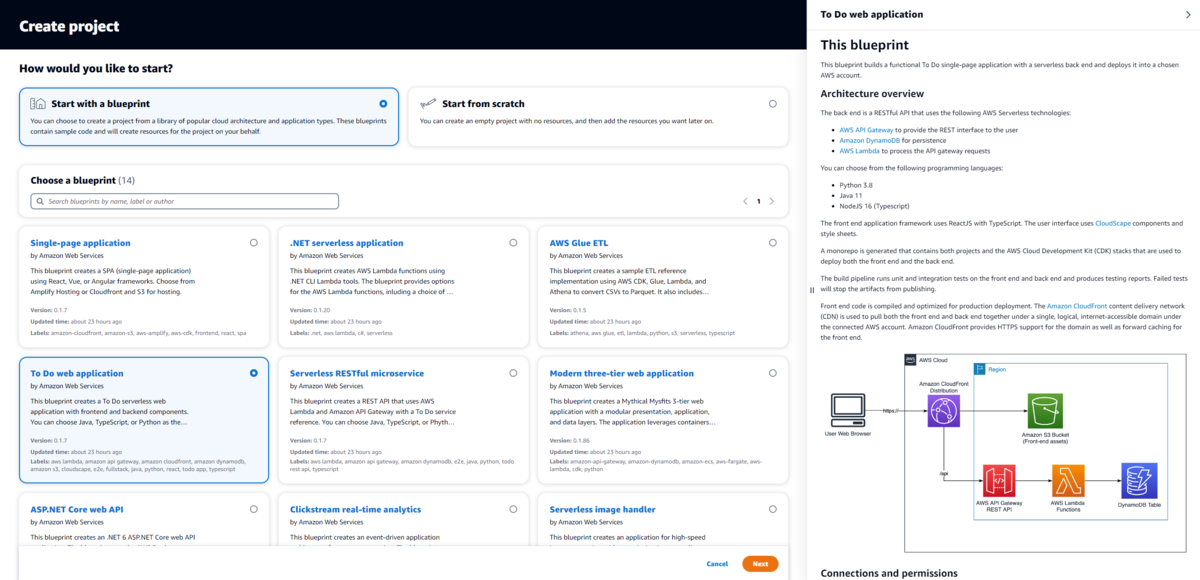
Task: Open the AWS API Gateway link
Action: [x=867, y=130]
